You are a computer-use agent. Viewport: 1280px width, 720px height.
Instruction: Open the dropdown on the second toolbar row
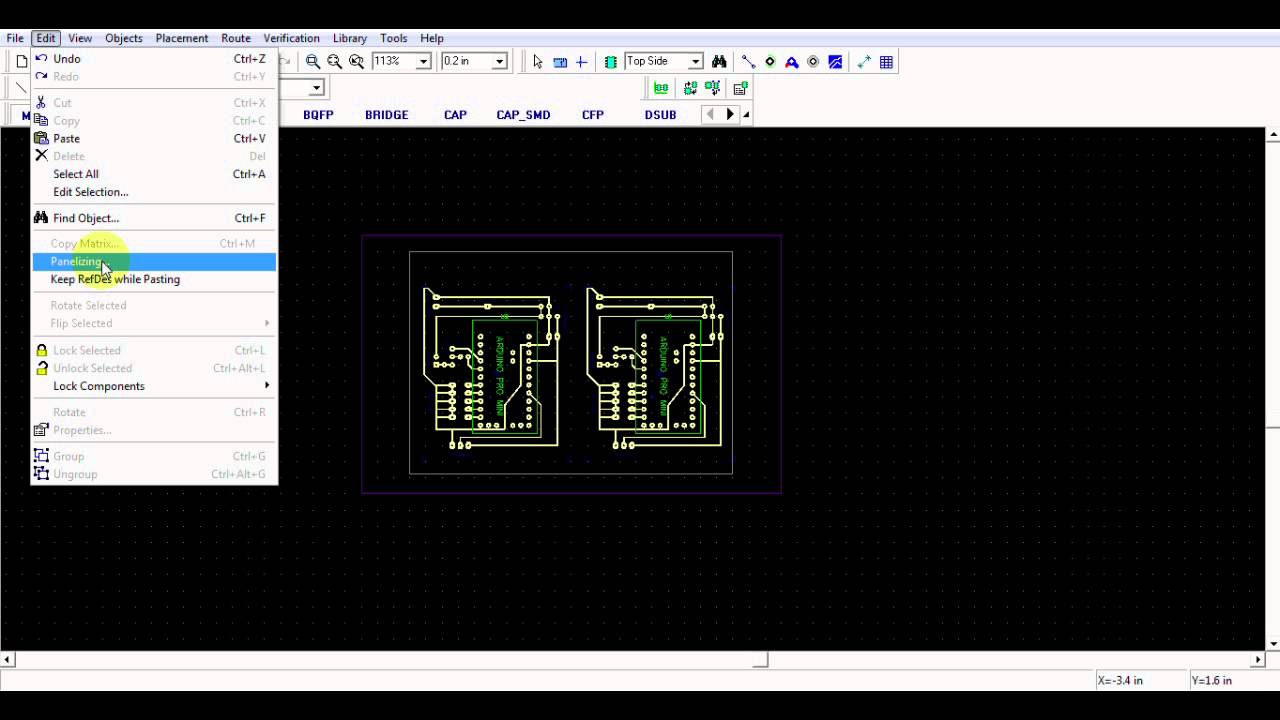pos(316,88)
